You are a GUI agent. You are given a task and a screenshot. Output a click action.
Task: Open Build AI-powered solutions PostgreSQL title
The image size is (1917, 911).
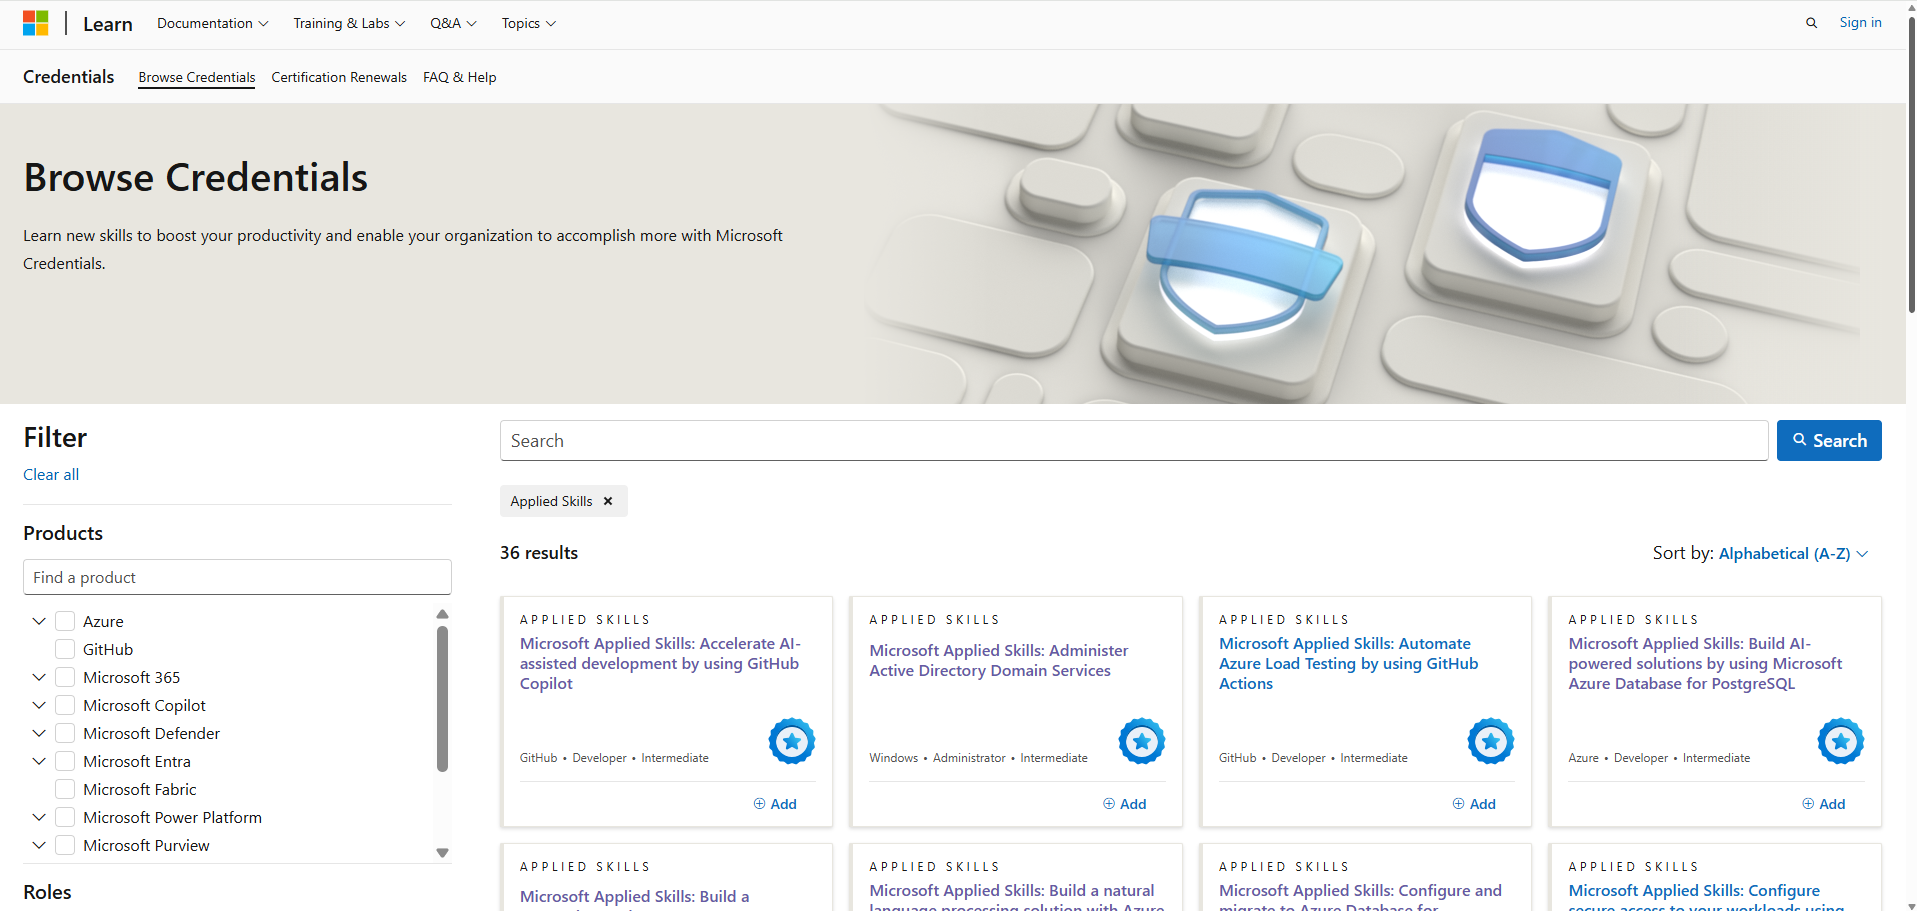[x=1706, y=664]
